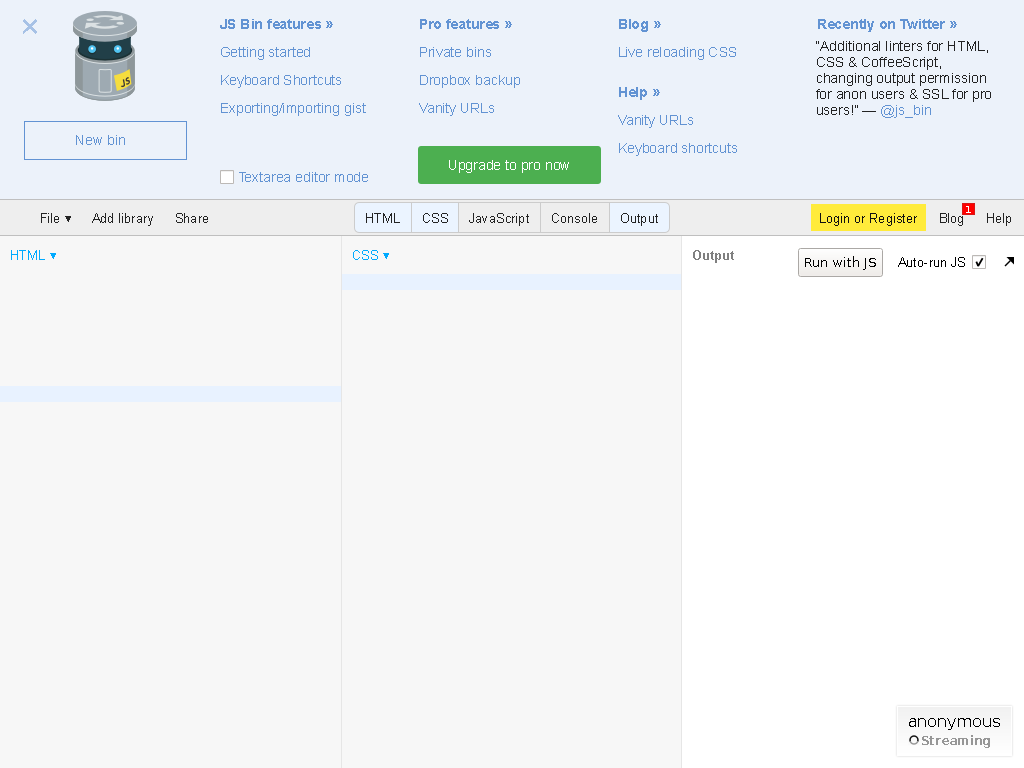Toggle the HTML panel tab
The width and height of the screenshot is (1024, 768).
[383, 218]
